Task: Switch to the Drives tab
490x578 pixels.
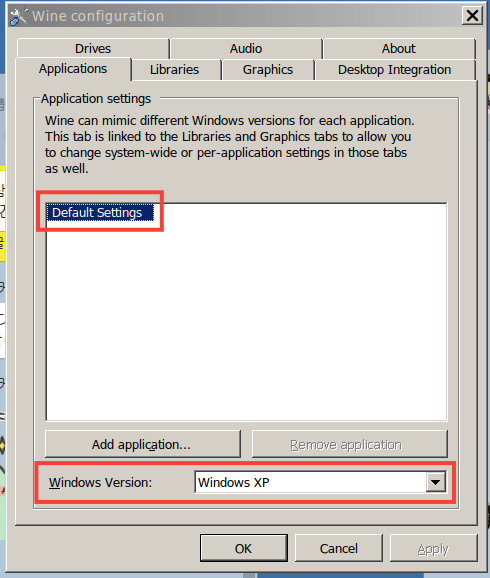Action: click(x=93, y=49)
